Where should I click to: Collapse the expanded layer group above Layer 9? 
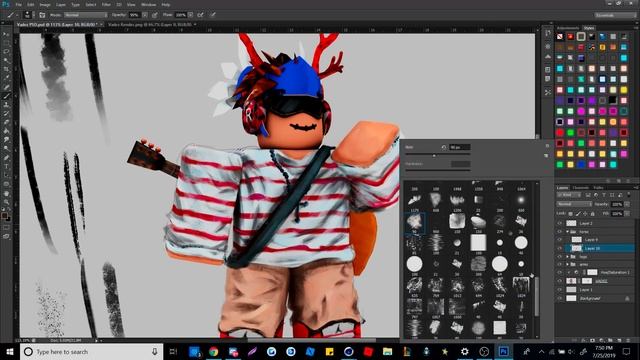pyautogui.click(x=567, y=231)
